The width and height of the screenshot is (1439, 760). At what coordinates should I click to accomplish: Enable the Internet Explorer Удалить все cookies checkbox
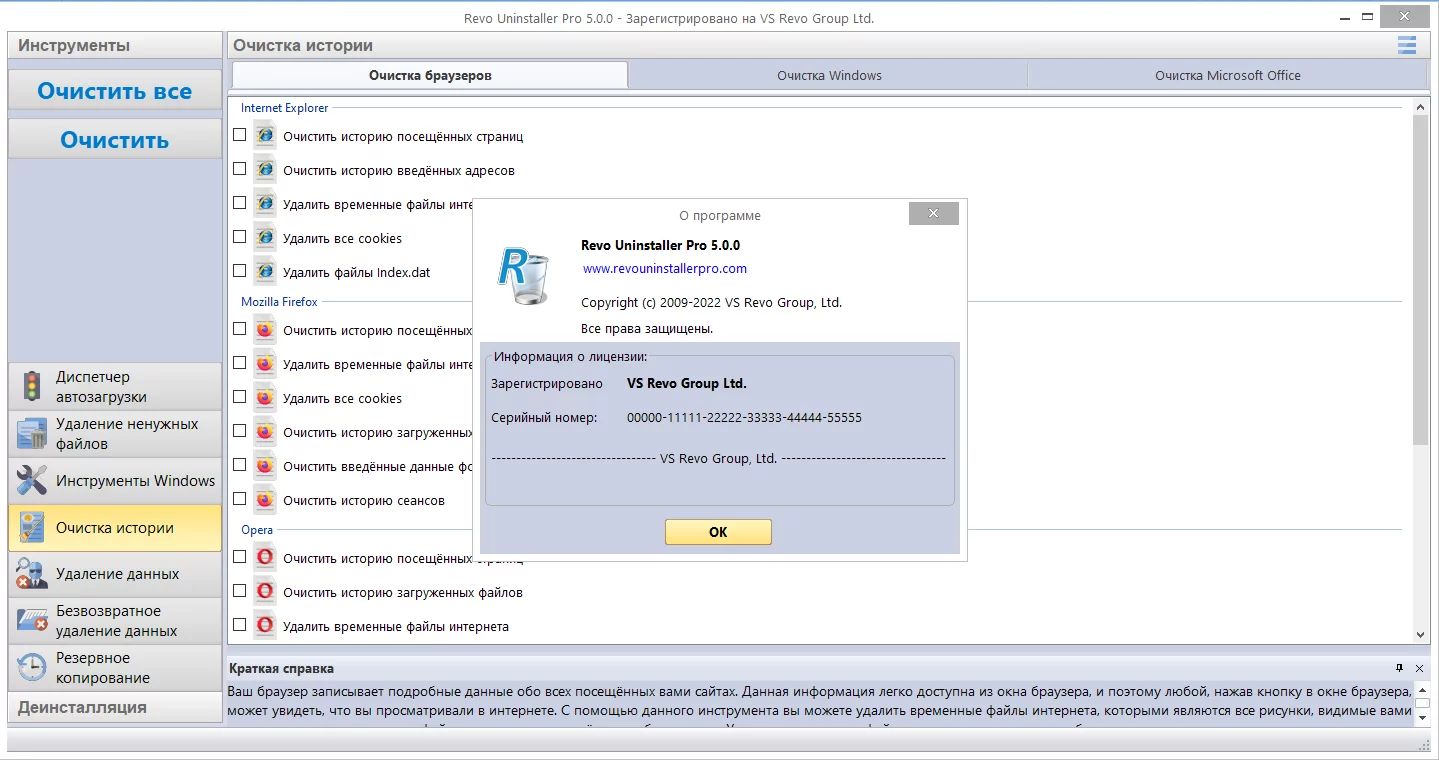pyautogui.click(x=240, y=236)
